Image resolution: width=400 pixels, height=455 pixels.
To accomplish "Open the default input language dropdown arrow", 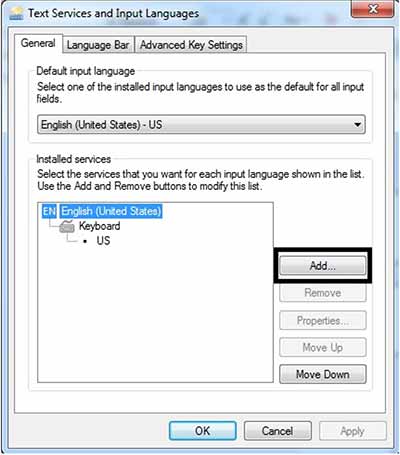I will [357, 125].
